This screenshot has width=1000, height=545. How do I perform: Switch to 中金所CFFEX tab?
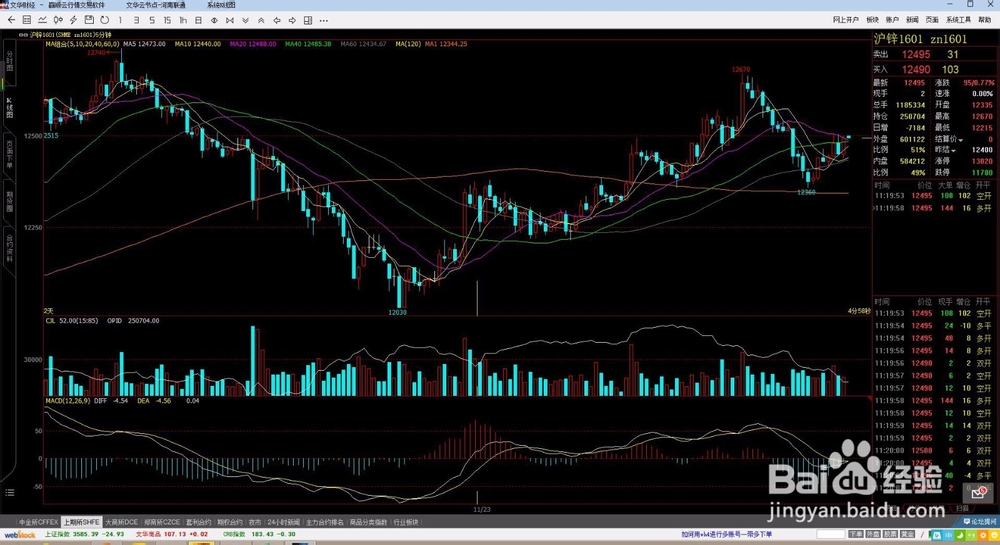pos(38,522)
